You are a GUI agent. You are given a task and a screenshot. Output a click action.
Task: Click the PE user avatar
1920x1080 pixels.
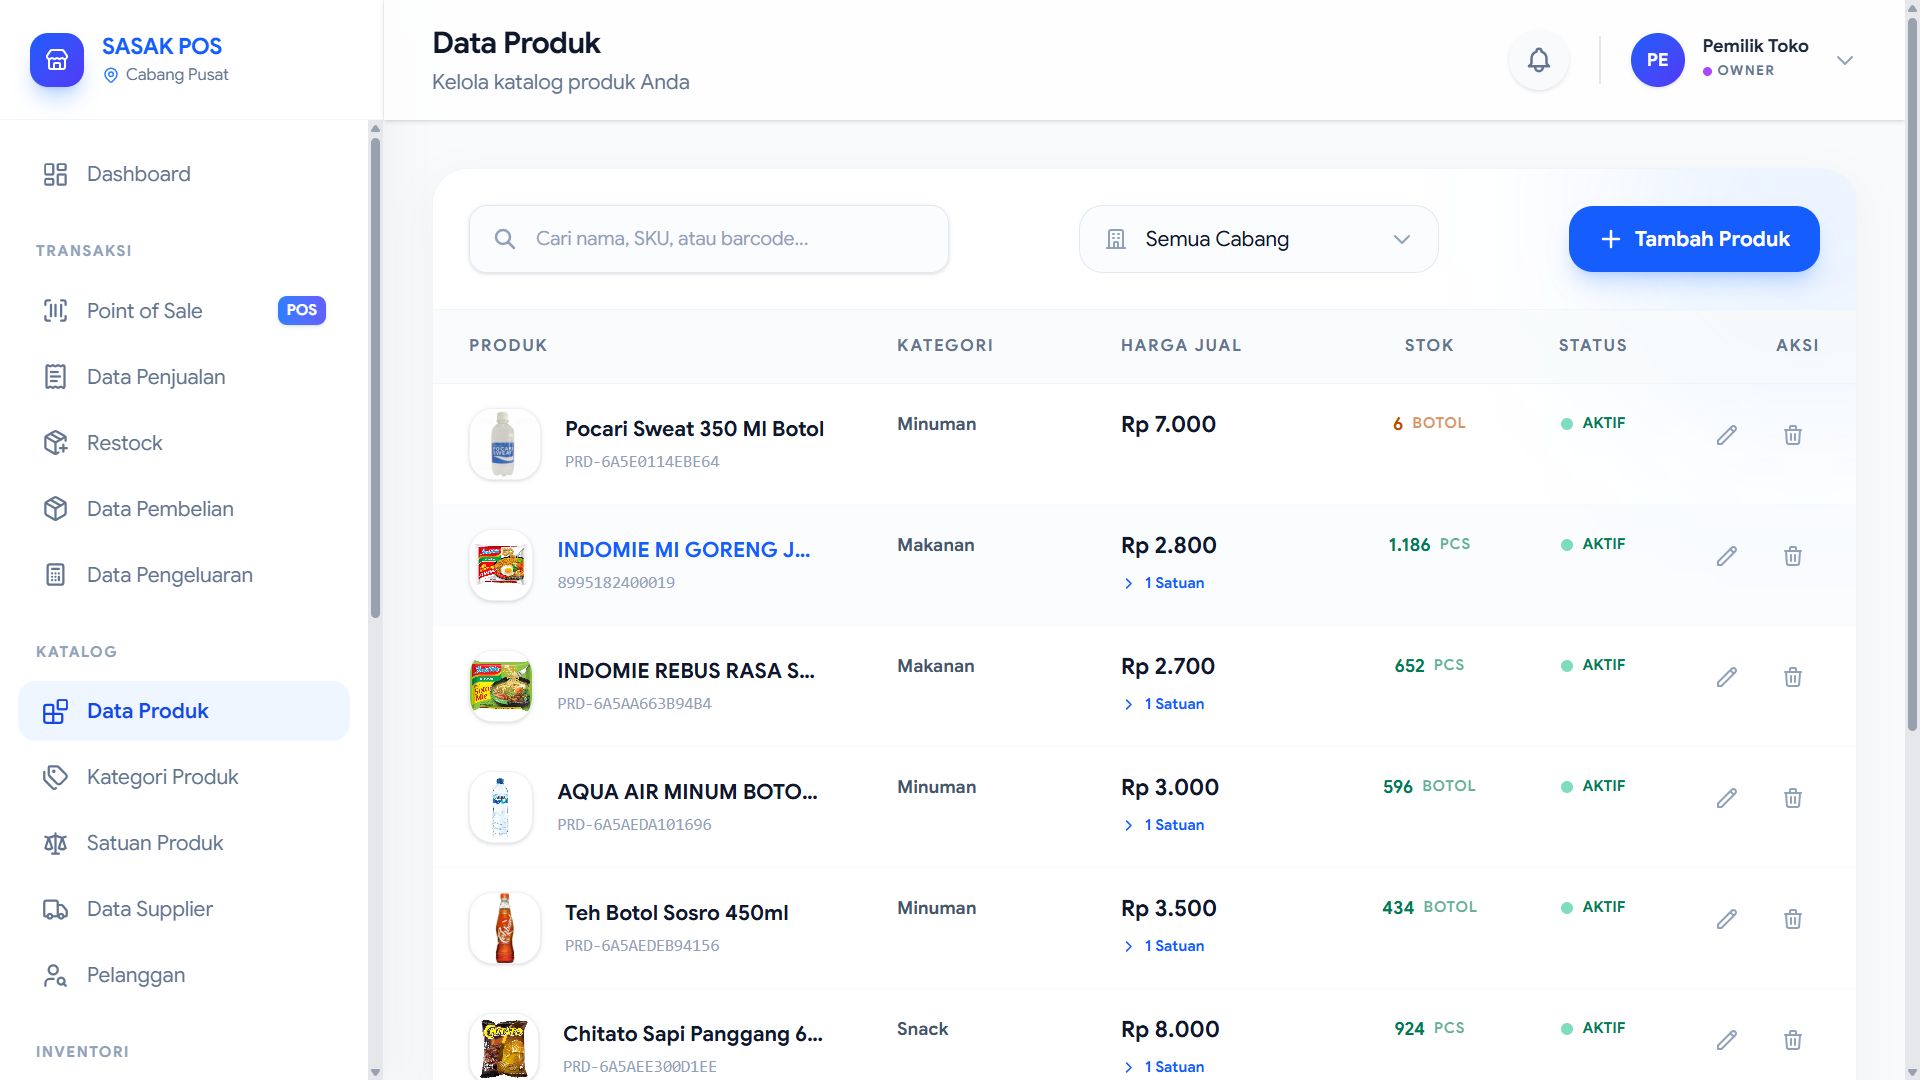pyautogui.click(x=1657, y=60)
